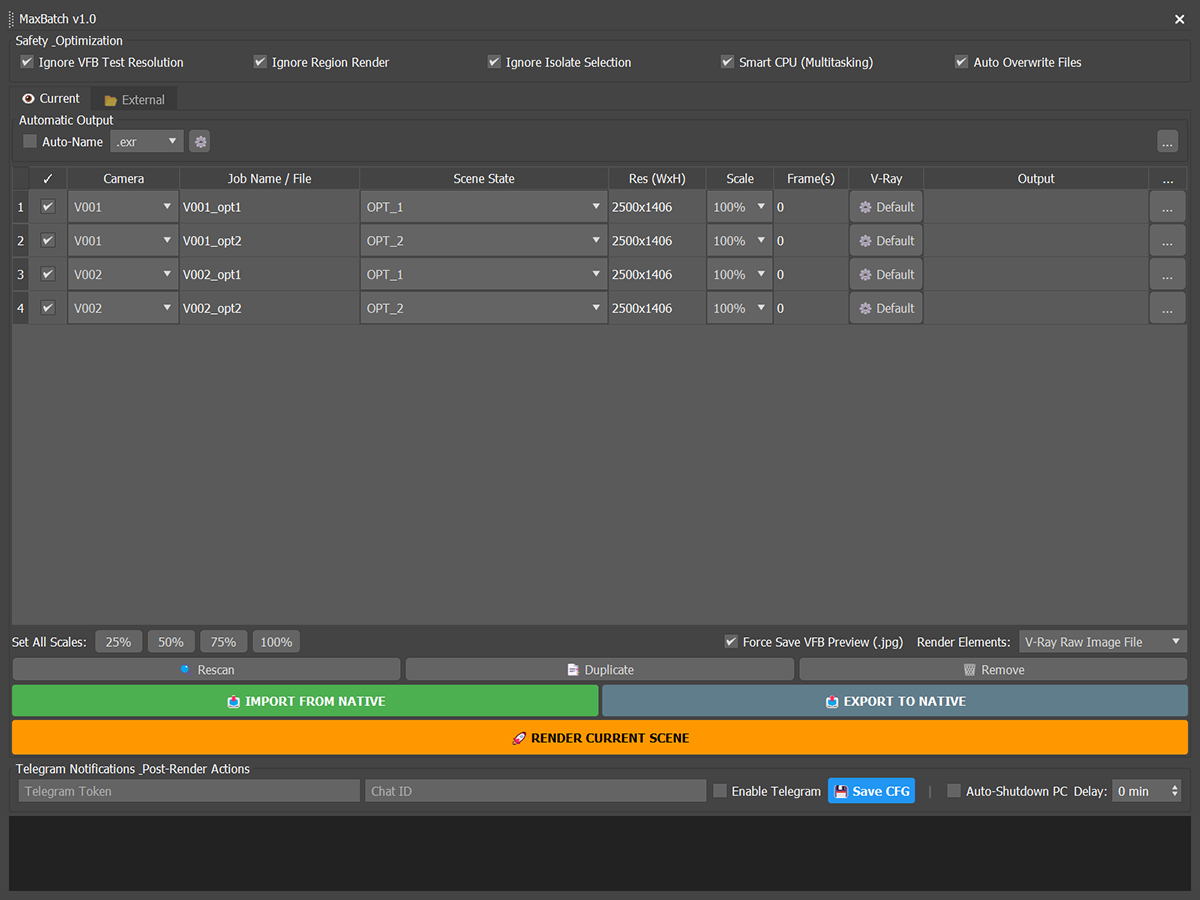Click the Output column header
The height and width of the screenshot is (900, 1200).
(1036, 179)
